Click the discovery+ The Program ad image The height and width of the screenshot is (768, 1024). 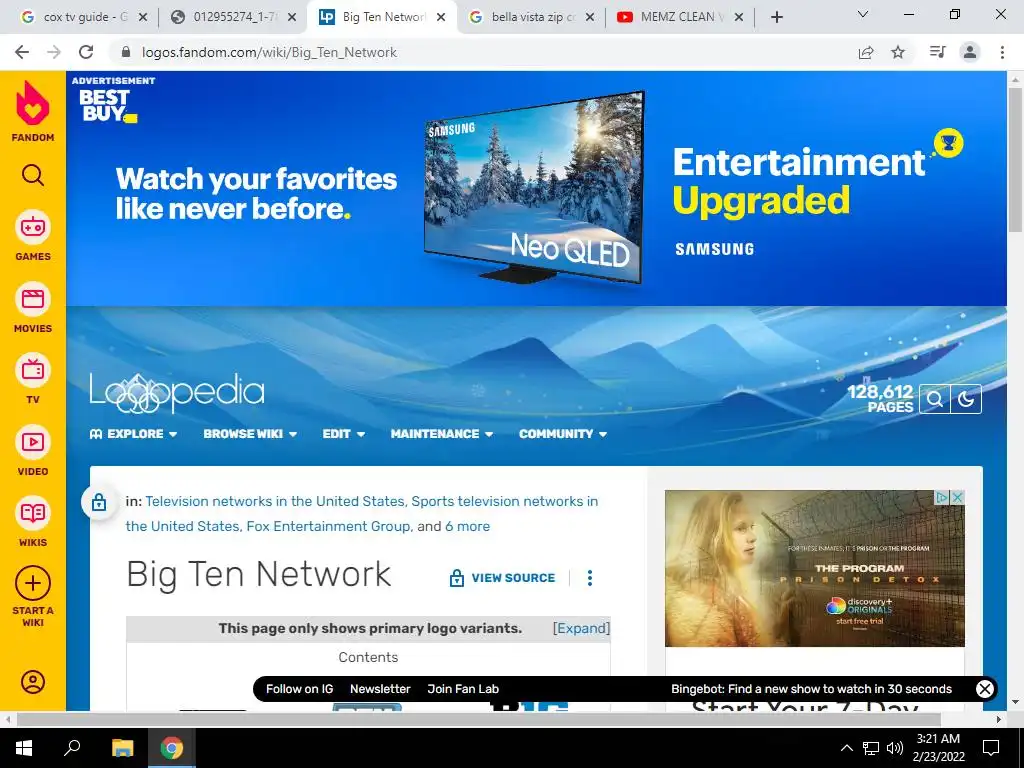coord(814,568)
